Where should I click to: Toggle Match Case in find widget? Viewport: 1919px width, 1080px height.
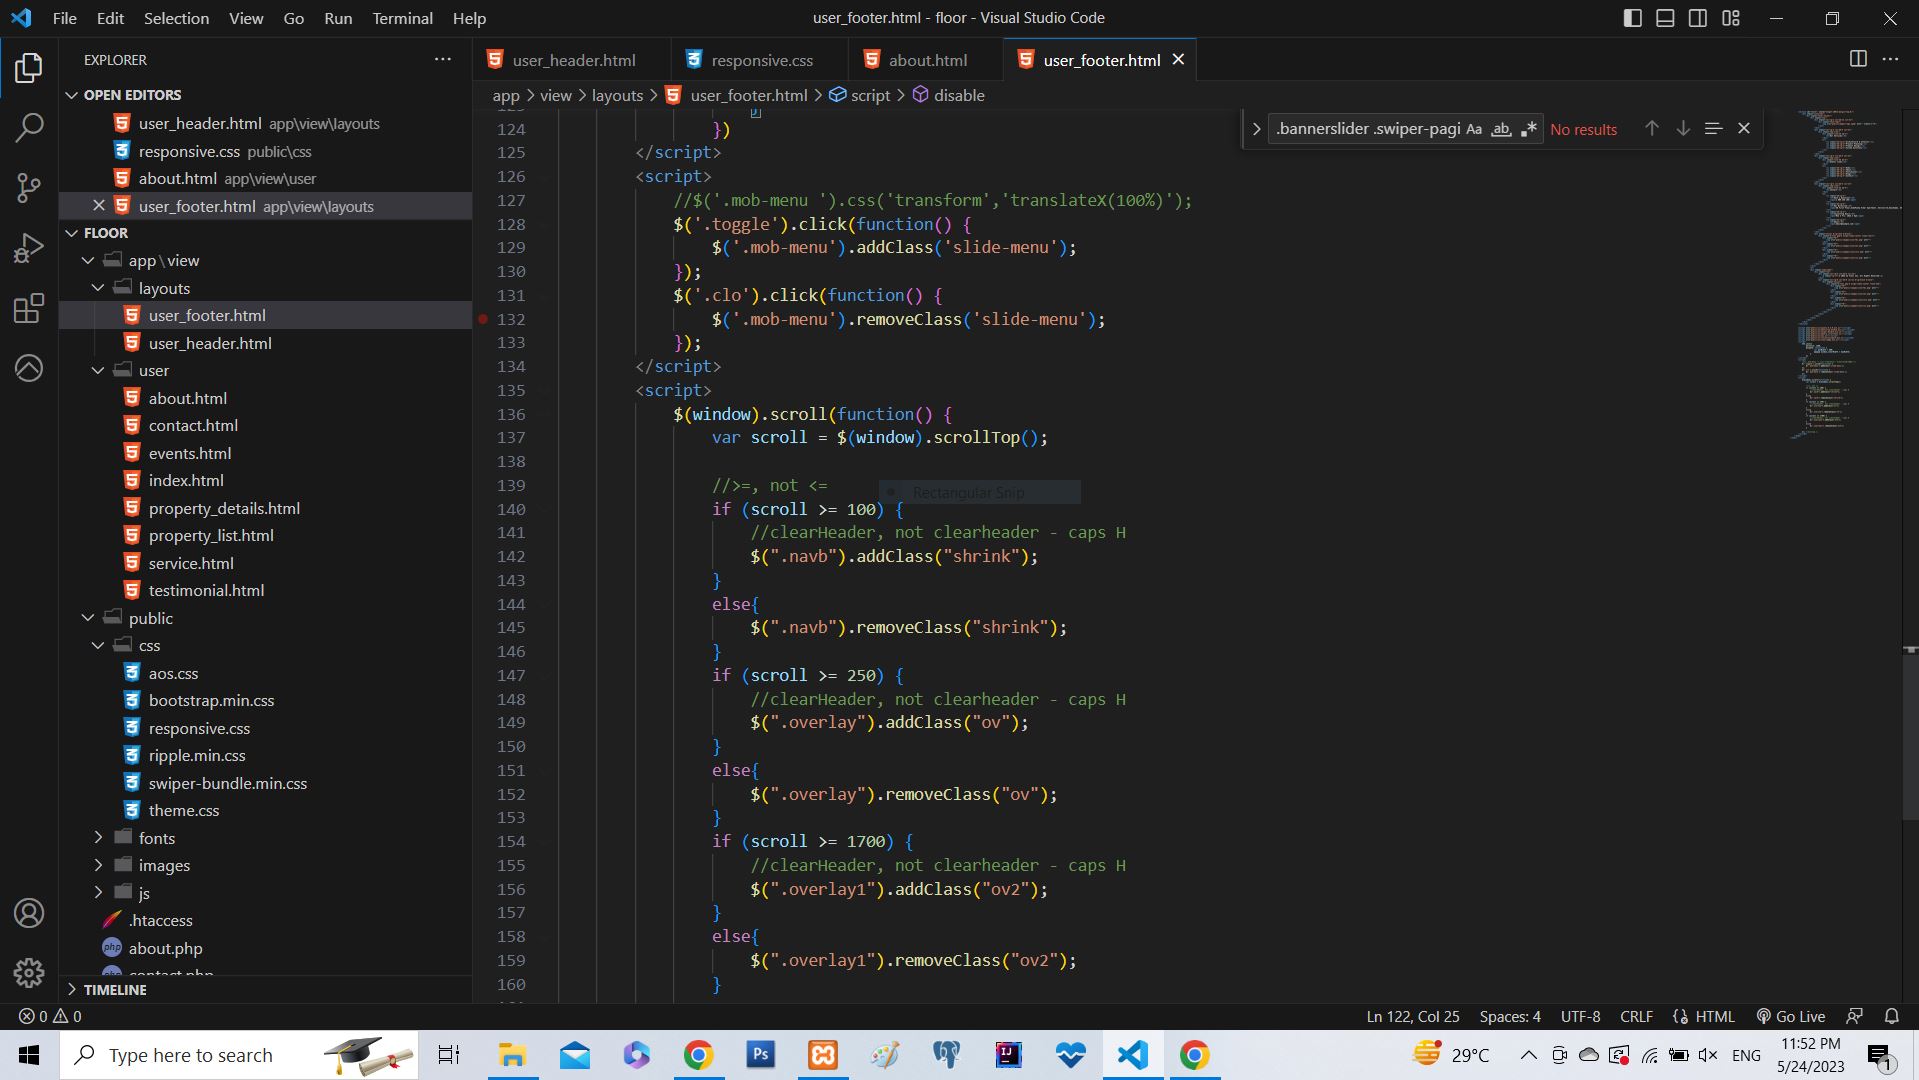[x=1474, y=129]
